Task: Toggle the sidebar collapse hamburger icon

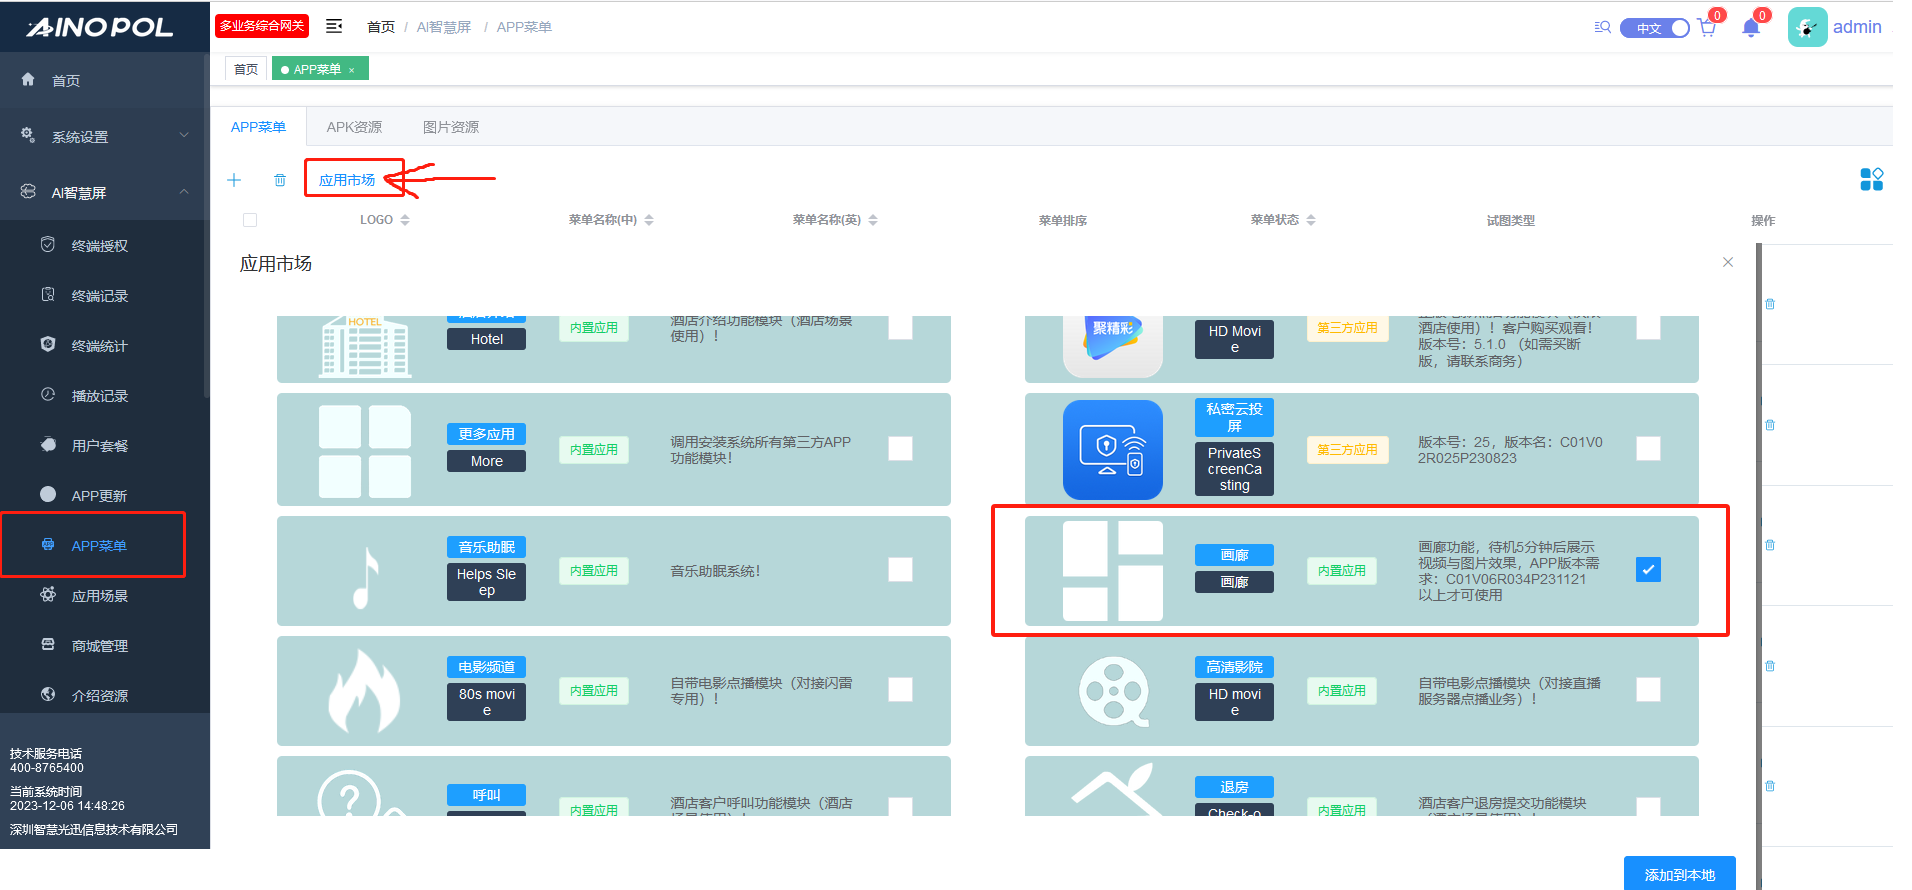Action: (334, 27)
